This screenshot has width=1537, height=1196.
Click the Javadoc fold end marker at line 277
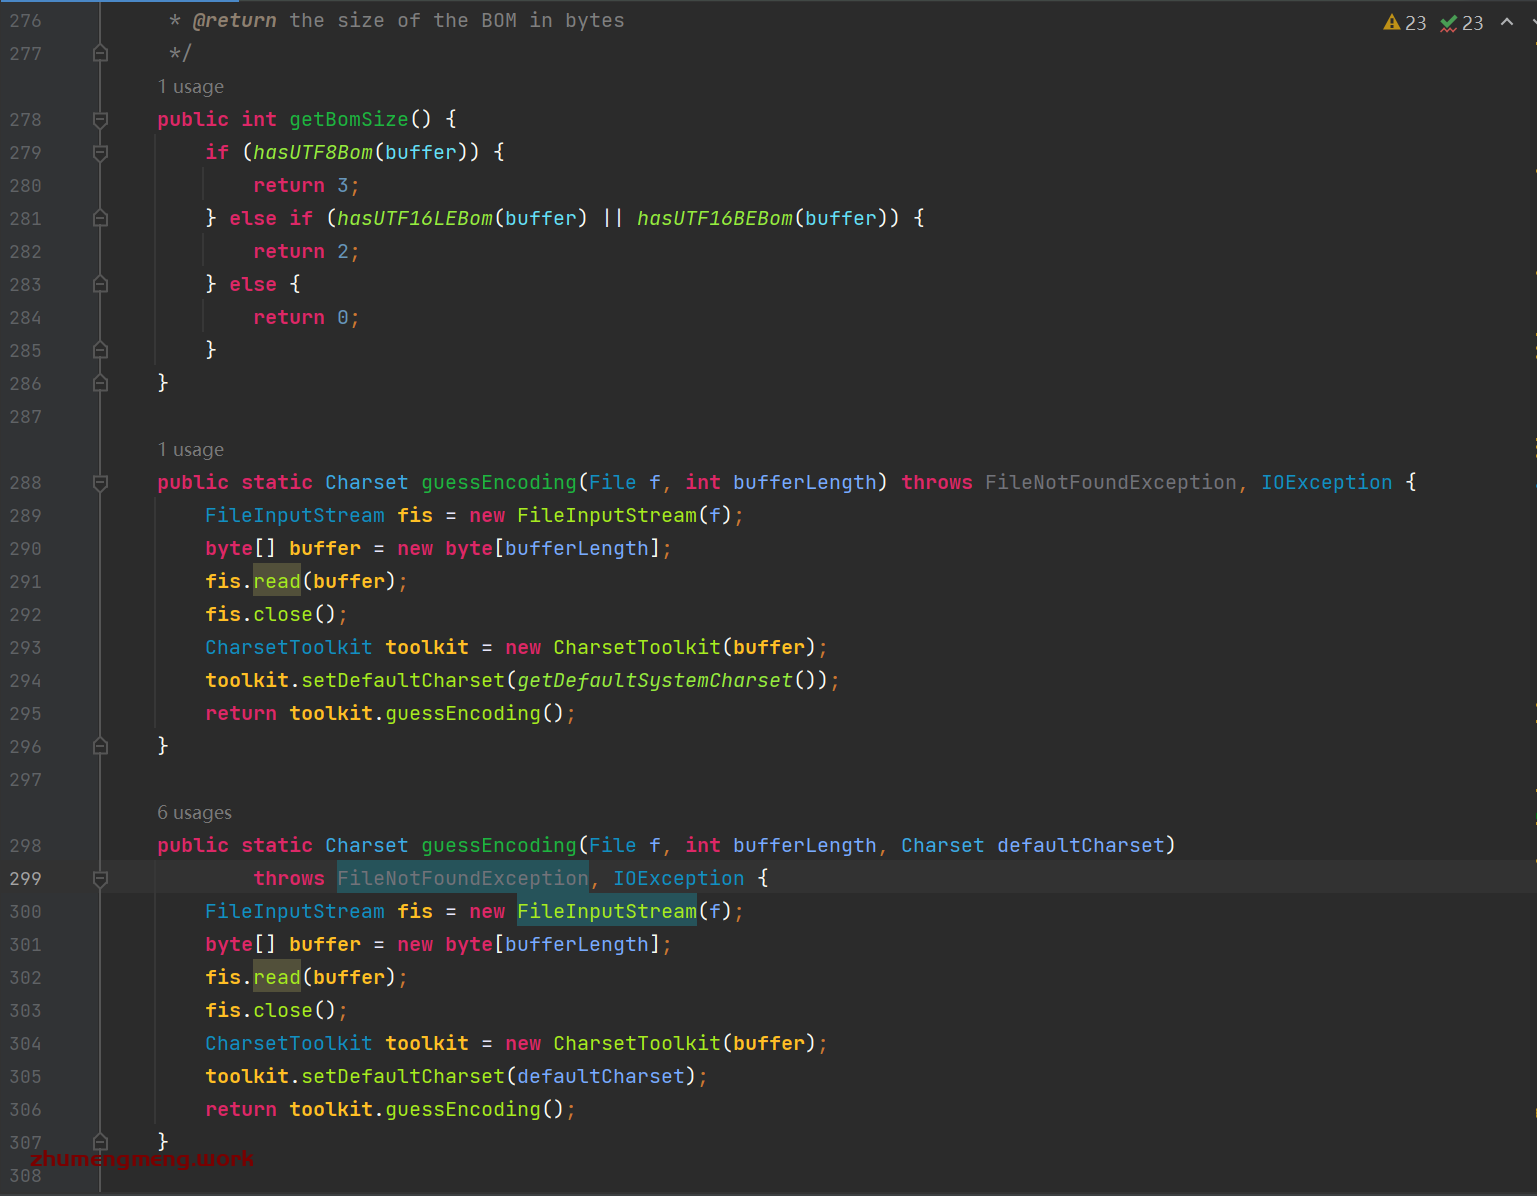tap(100, 53)
